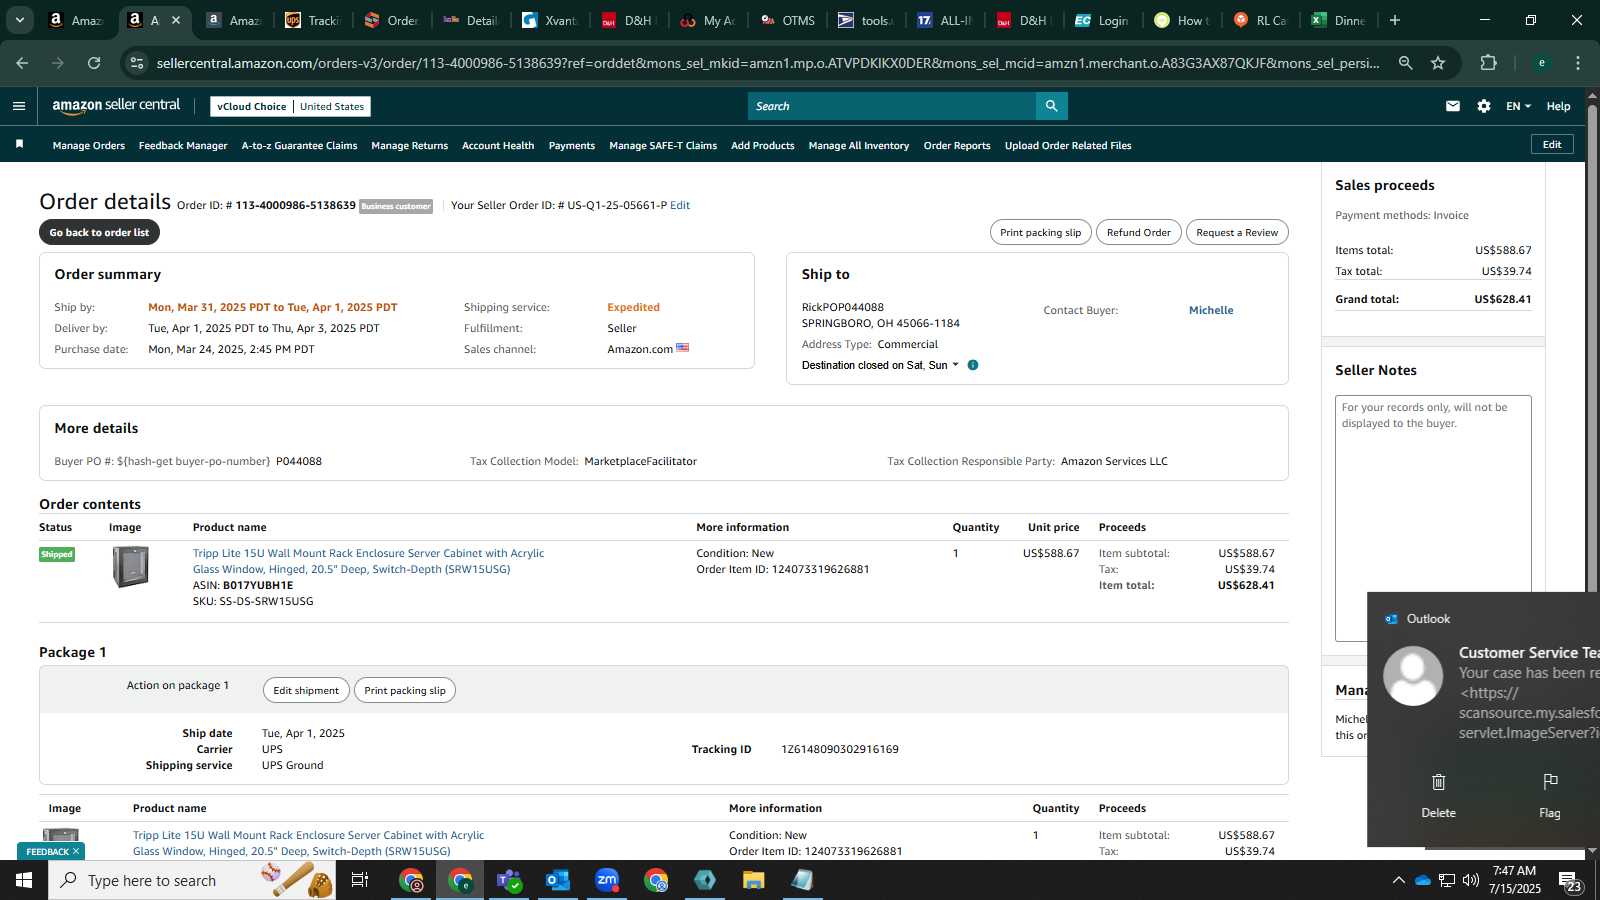Click the Flag icon in Outlook notification
The image size is (1600, 900).
pyautogui.click(x=1550, y=782)
